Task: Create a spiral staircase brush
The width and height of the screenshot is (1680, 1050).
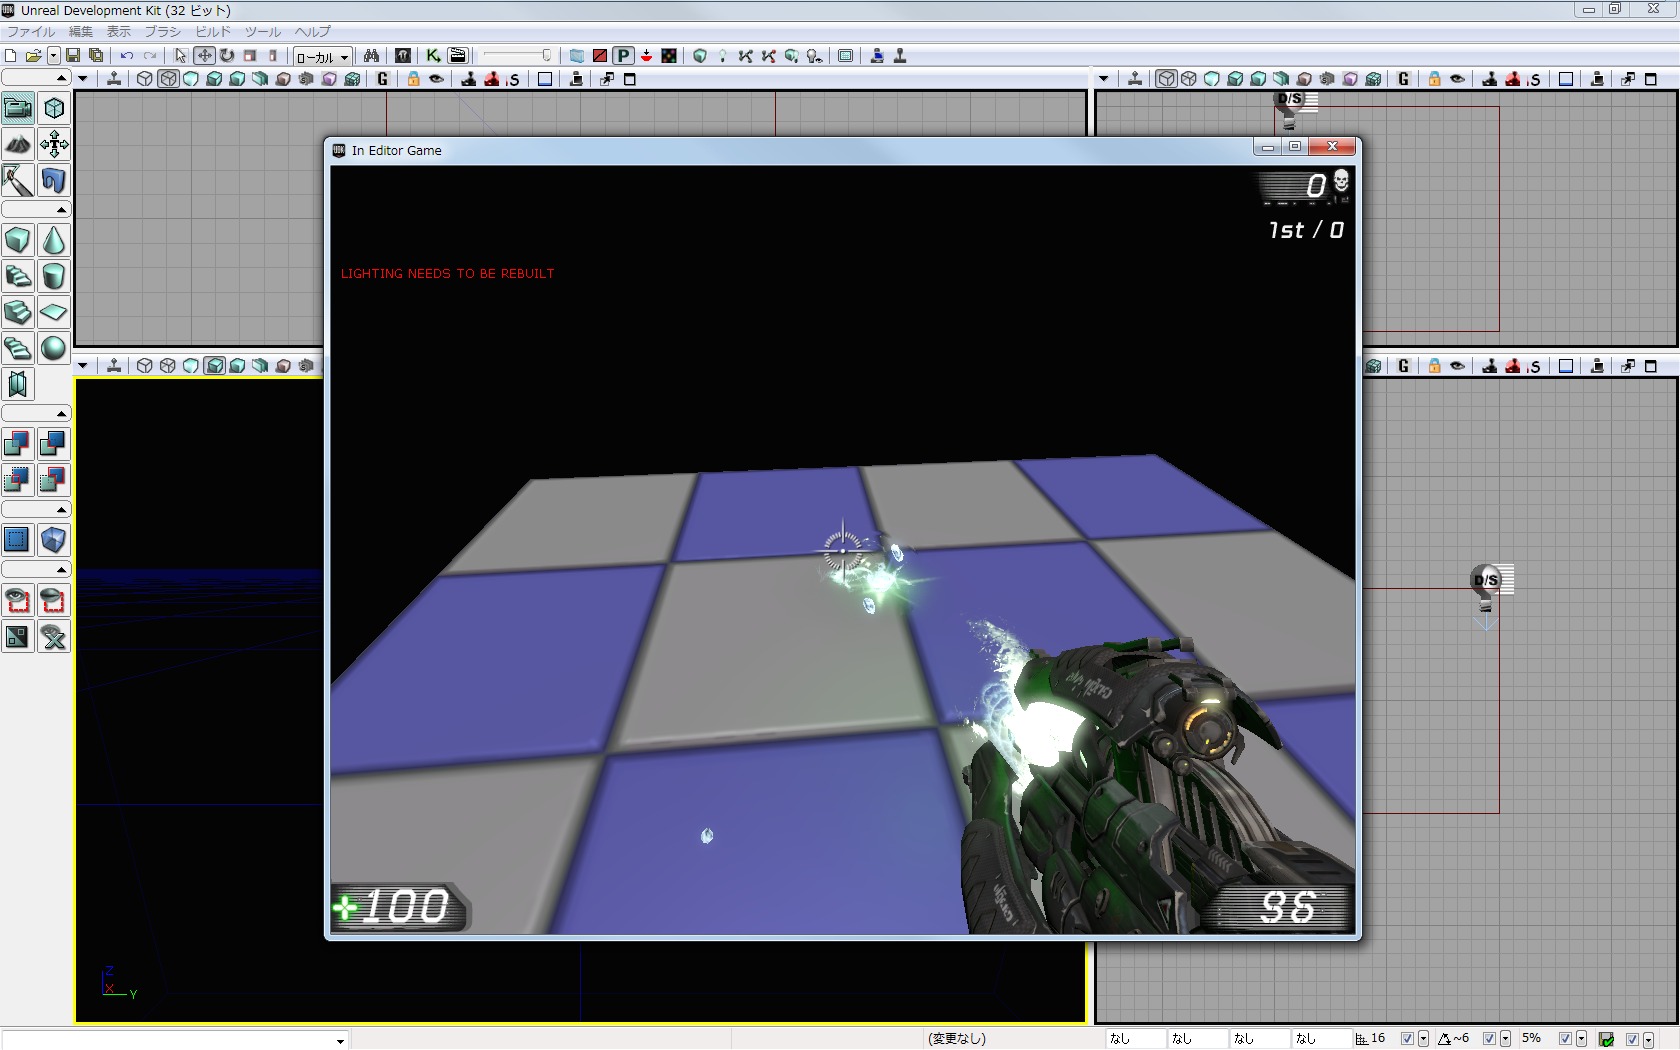Action: (x=18, y=348)
